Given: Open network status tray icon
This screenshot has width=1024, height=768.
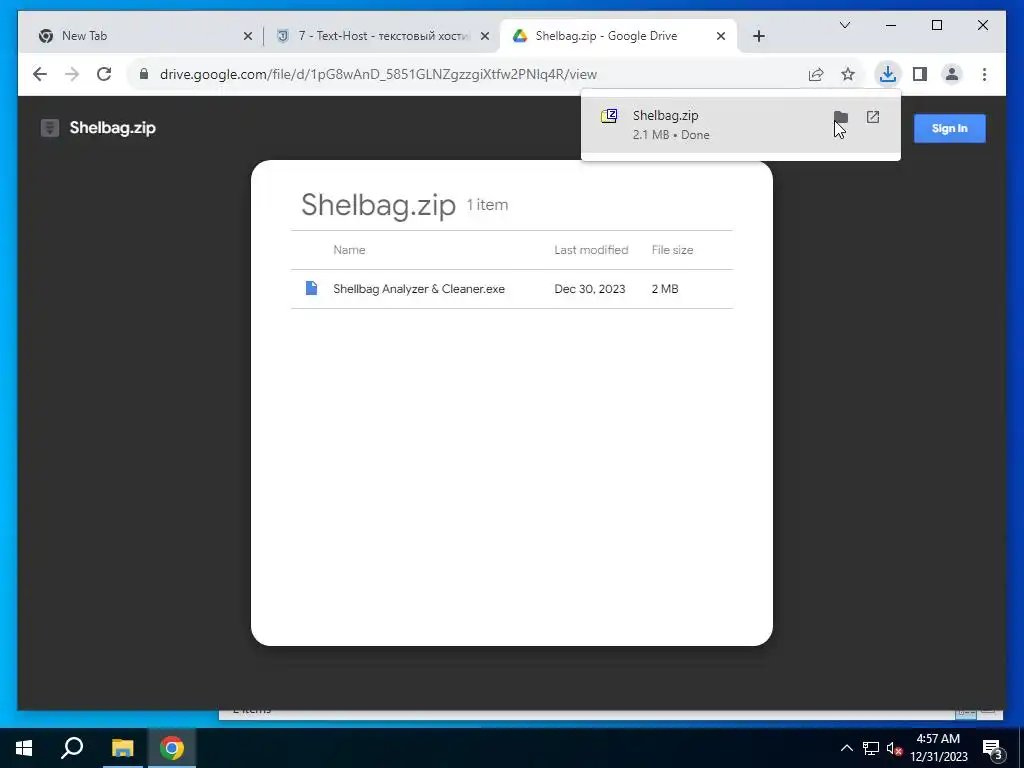Looking at the screenshot, I should 871,748.
